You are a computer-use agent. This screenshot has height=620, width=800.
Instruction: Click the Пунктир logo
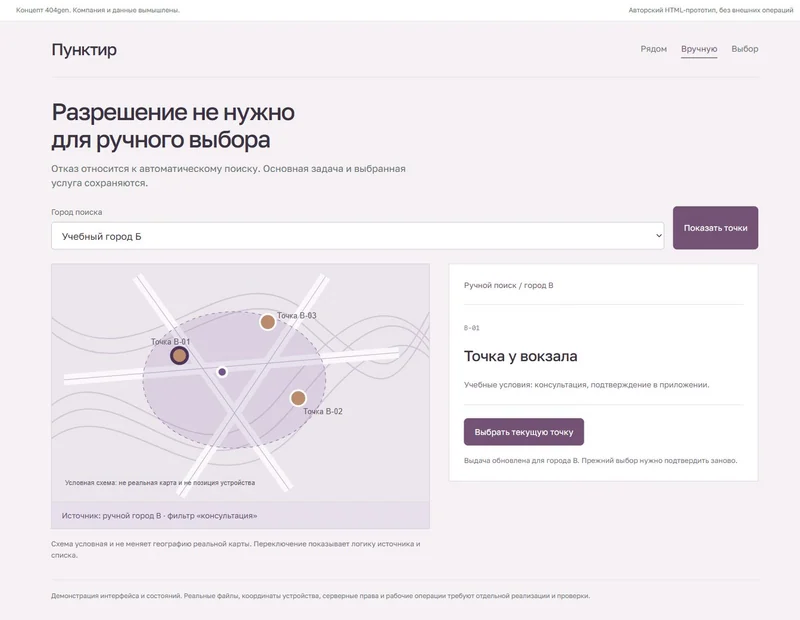[84, 49]
